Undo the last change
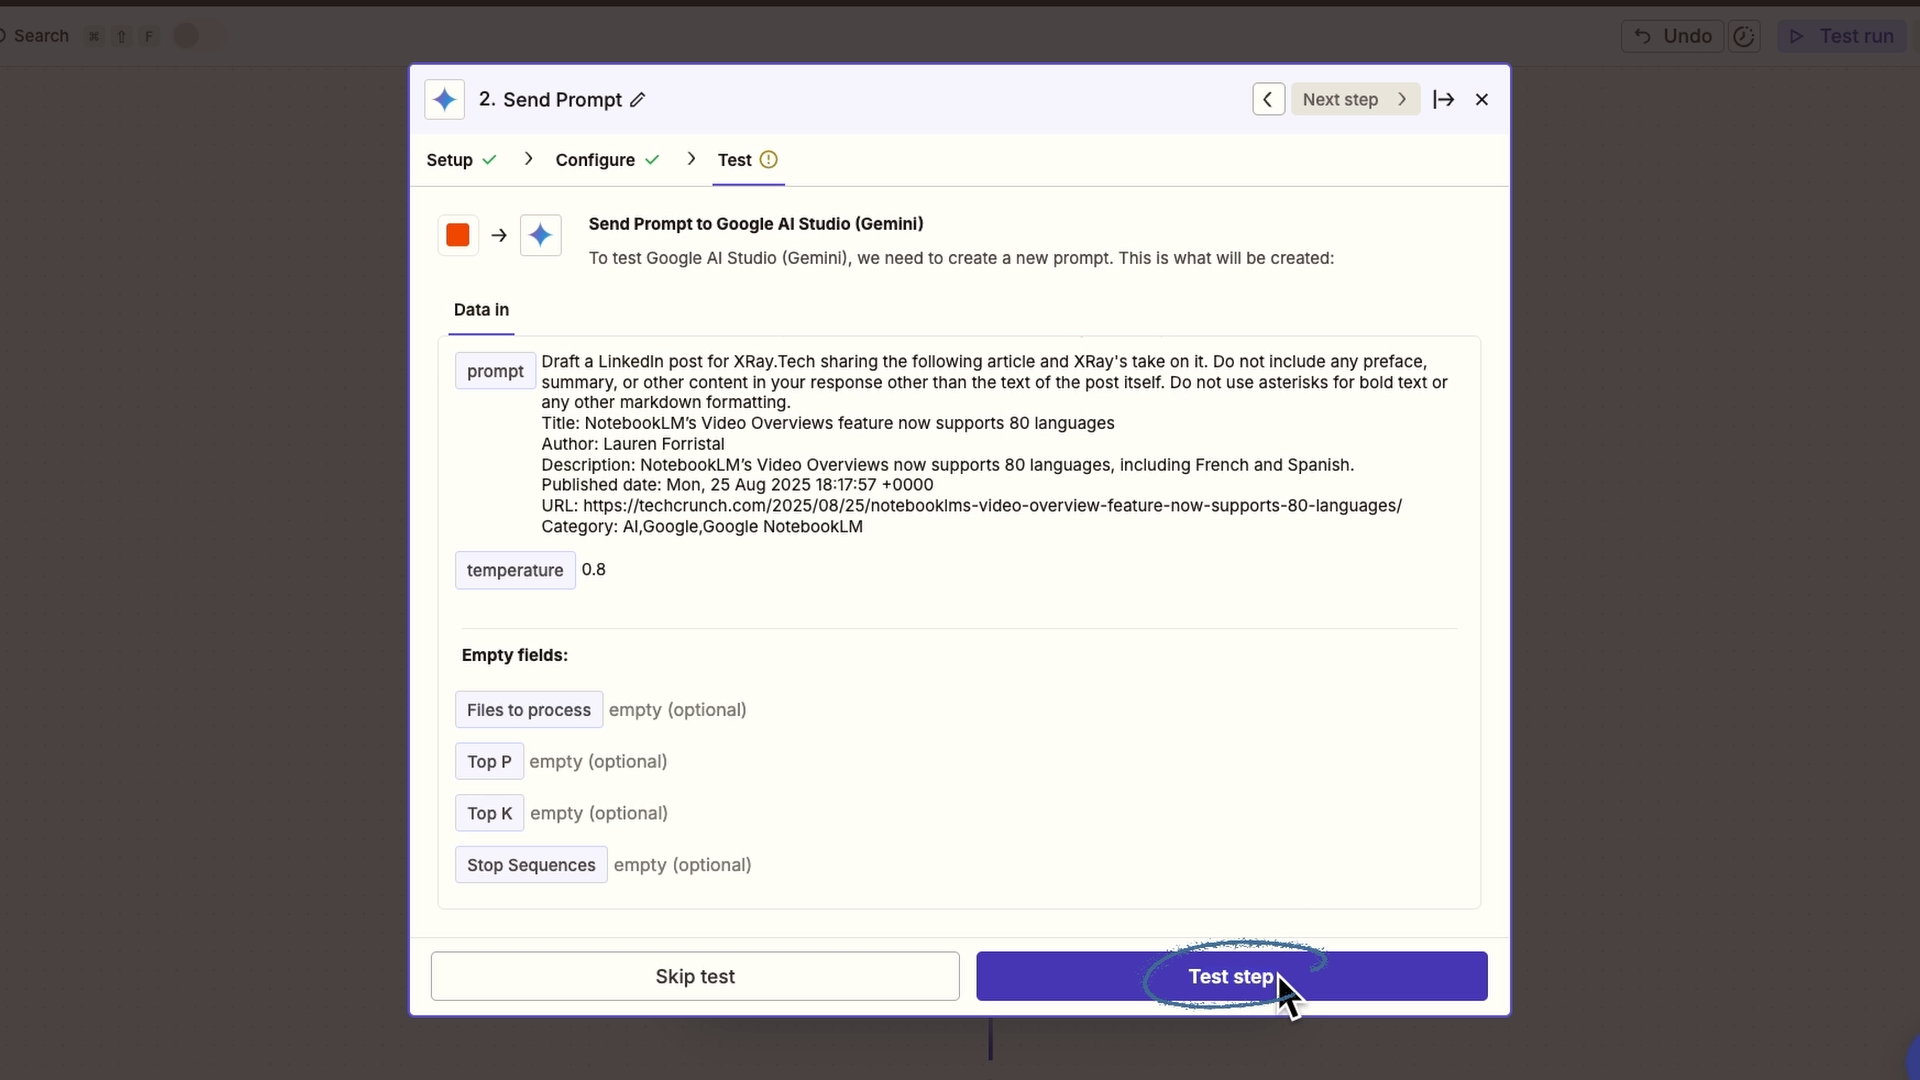This screenshot has height=1080, width=1920. [1671, 35]
